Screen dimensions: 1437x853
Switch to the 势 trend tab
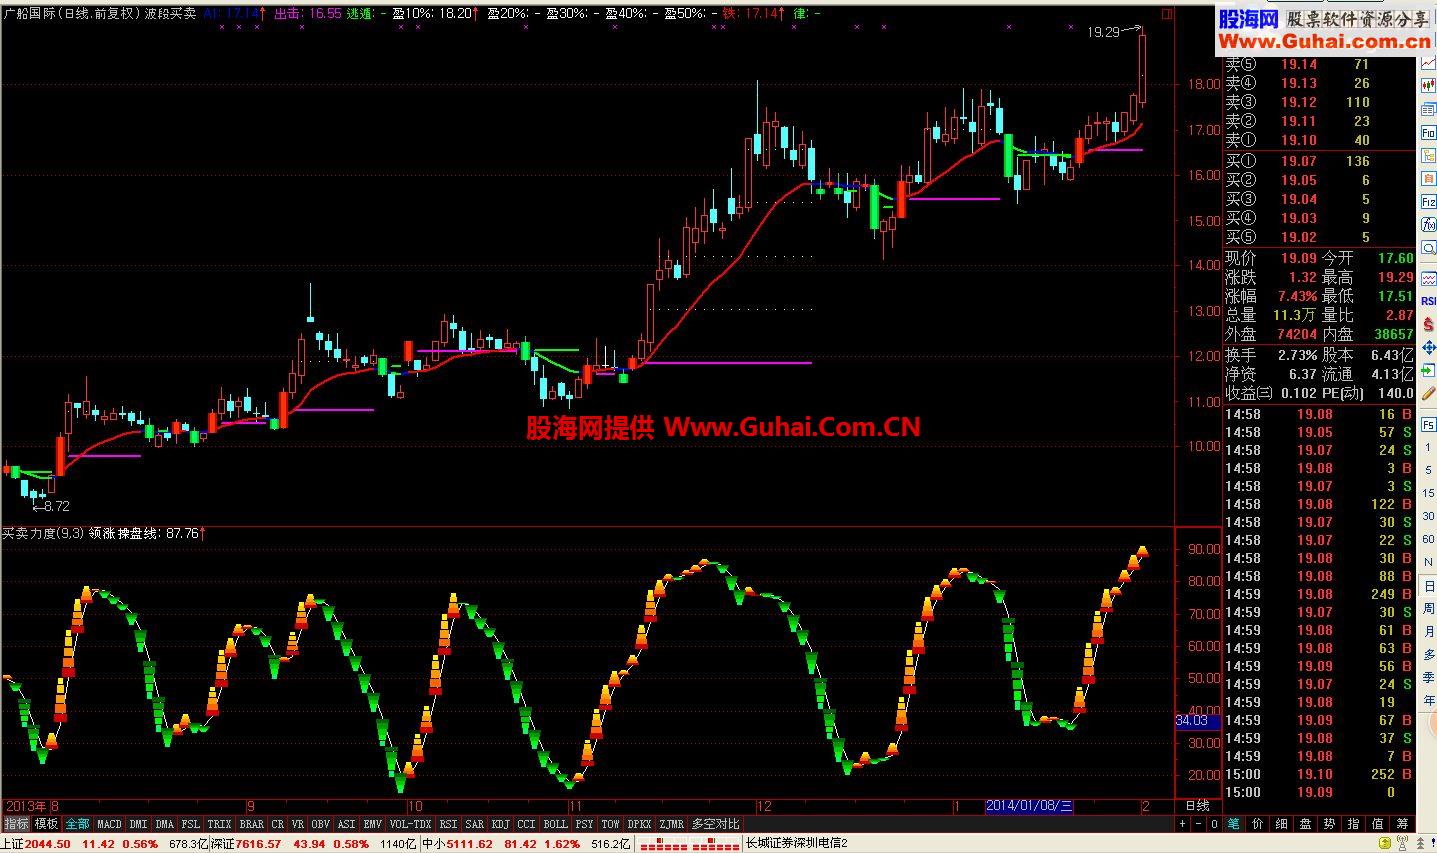[1329, 824]
